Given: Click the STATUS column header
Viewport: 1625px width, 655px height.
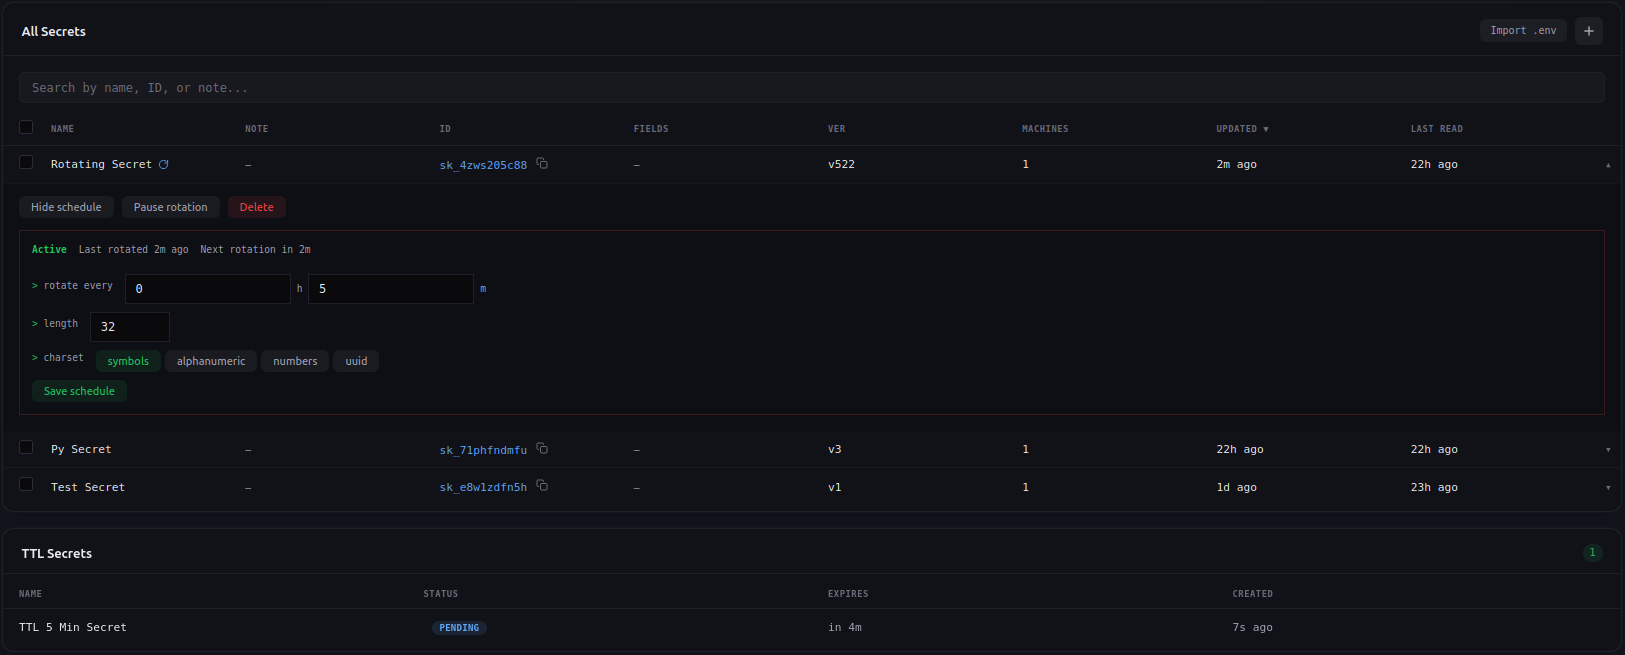Looking at the screenshot, I should pyautogui.click(x=440, y=594).
